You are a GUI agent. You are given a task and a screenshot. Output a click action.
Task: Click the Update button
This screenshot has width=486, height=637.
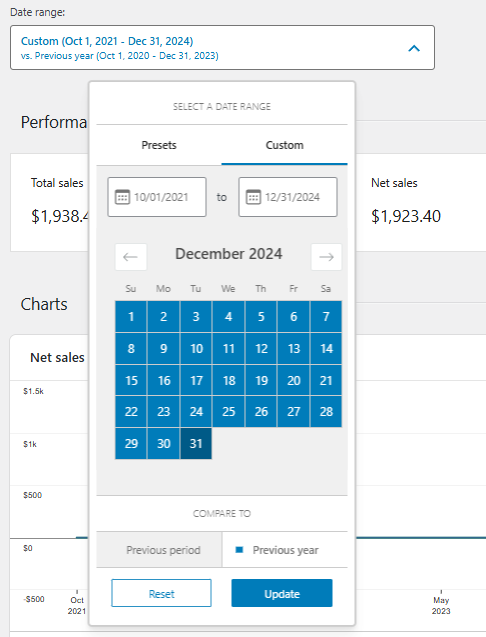point(282,593)
